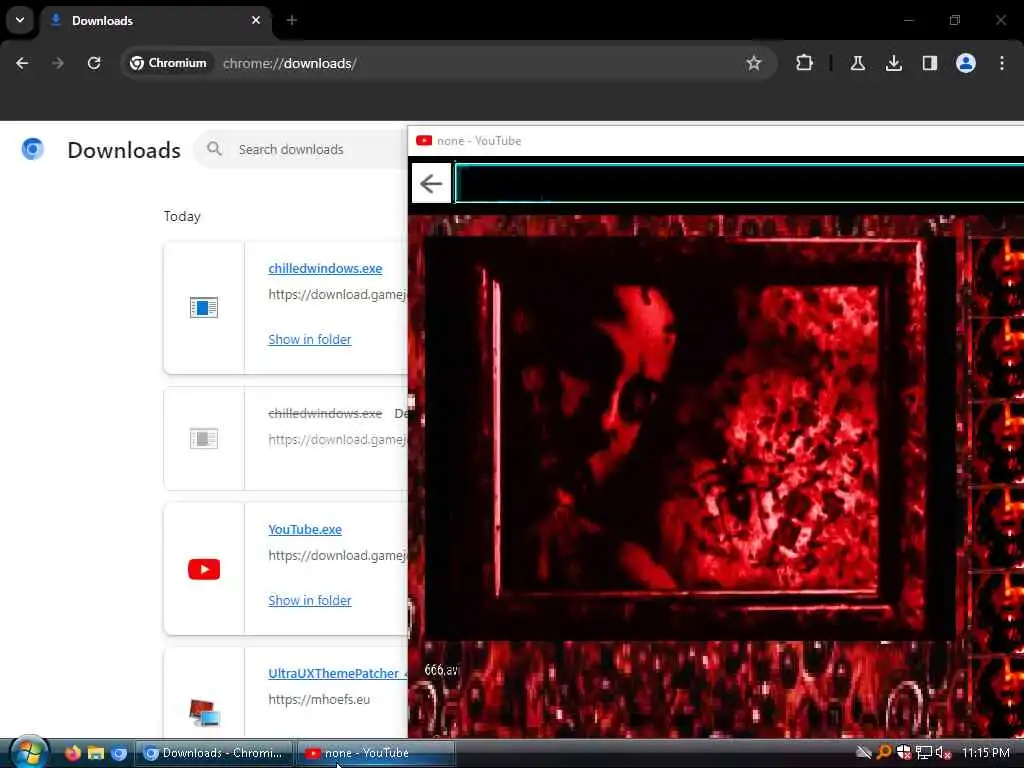Image resolution: width=1024 pixels, height=768 pixels.
Task: Close the Downloads tab
Action: point(256,20)
